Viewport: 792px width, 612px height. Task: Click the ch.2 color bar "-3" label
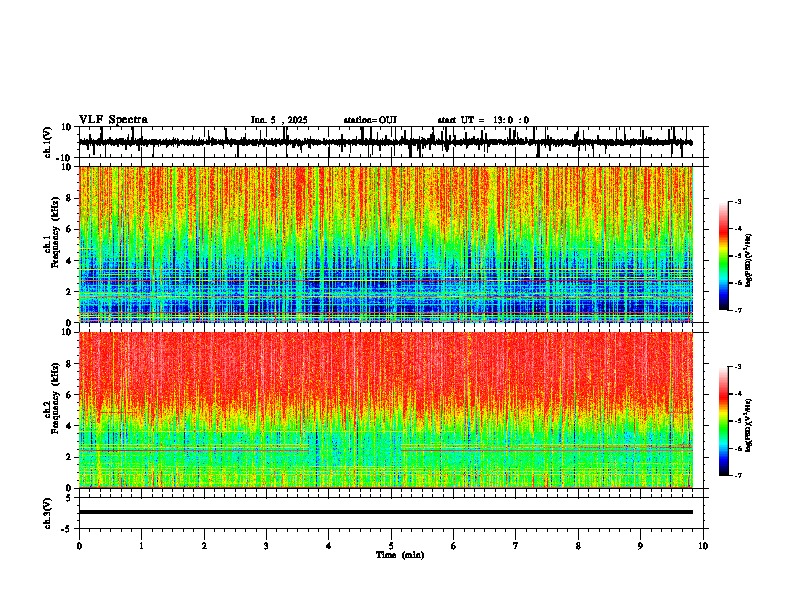pyautogui.click(x=737, y=367)
